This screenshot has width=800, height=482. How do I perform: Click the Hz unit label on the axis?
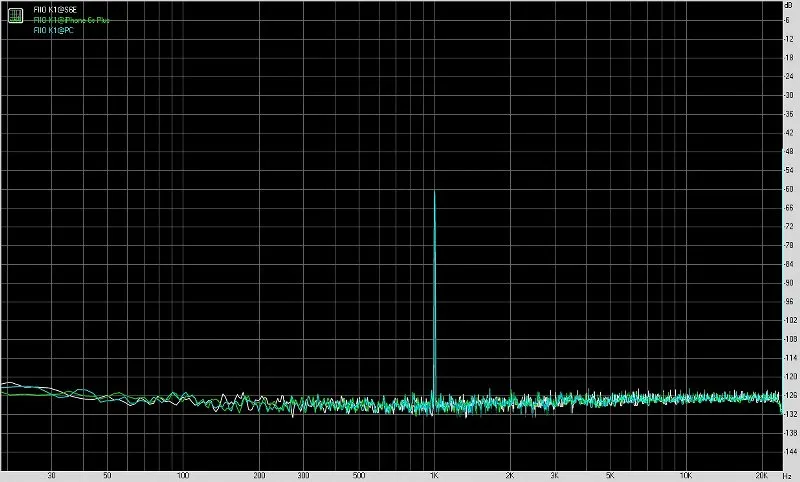click(x=787, y=475)
